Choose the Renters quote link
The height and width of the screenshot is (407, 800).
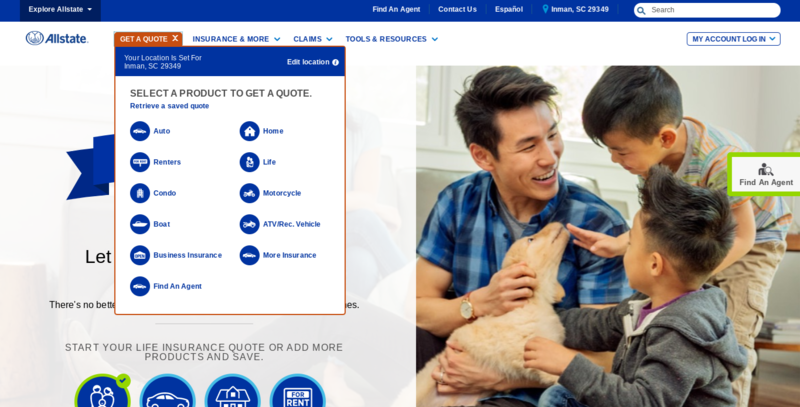[x=167, y=162]
